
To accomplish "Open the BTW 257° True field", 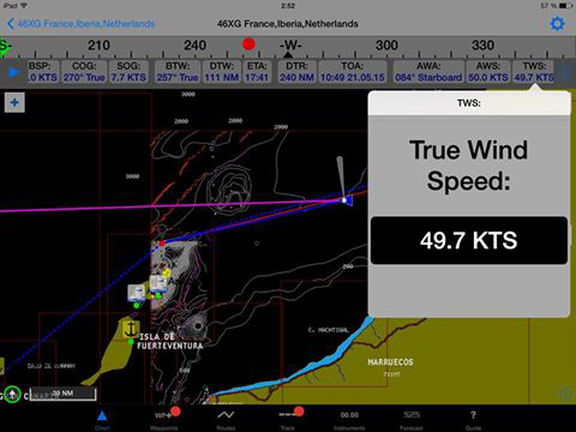I will pos(177,72).
